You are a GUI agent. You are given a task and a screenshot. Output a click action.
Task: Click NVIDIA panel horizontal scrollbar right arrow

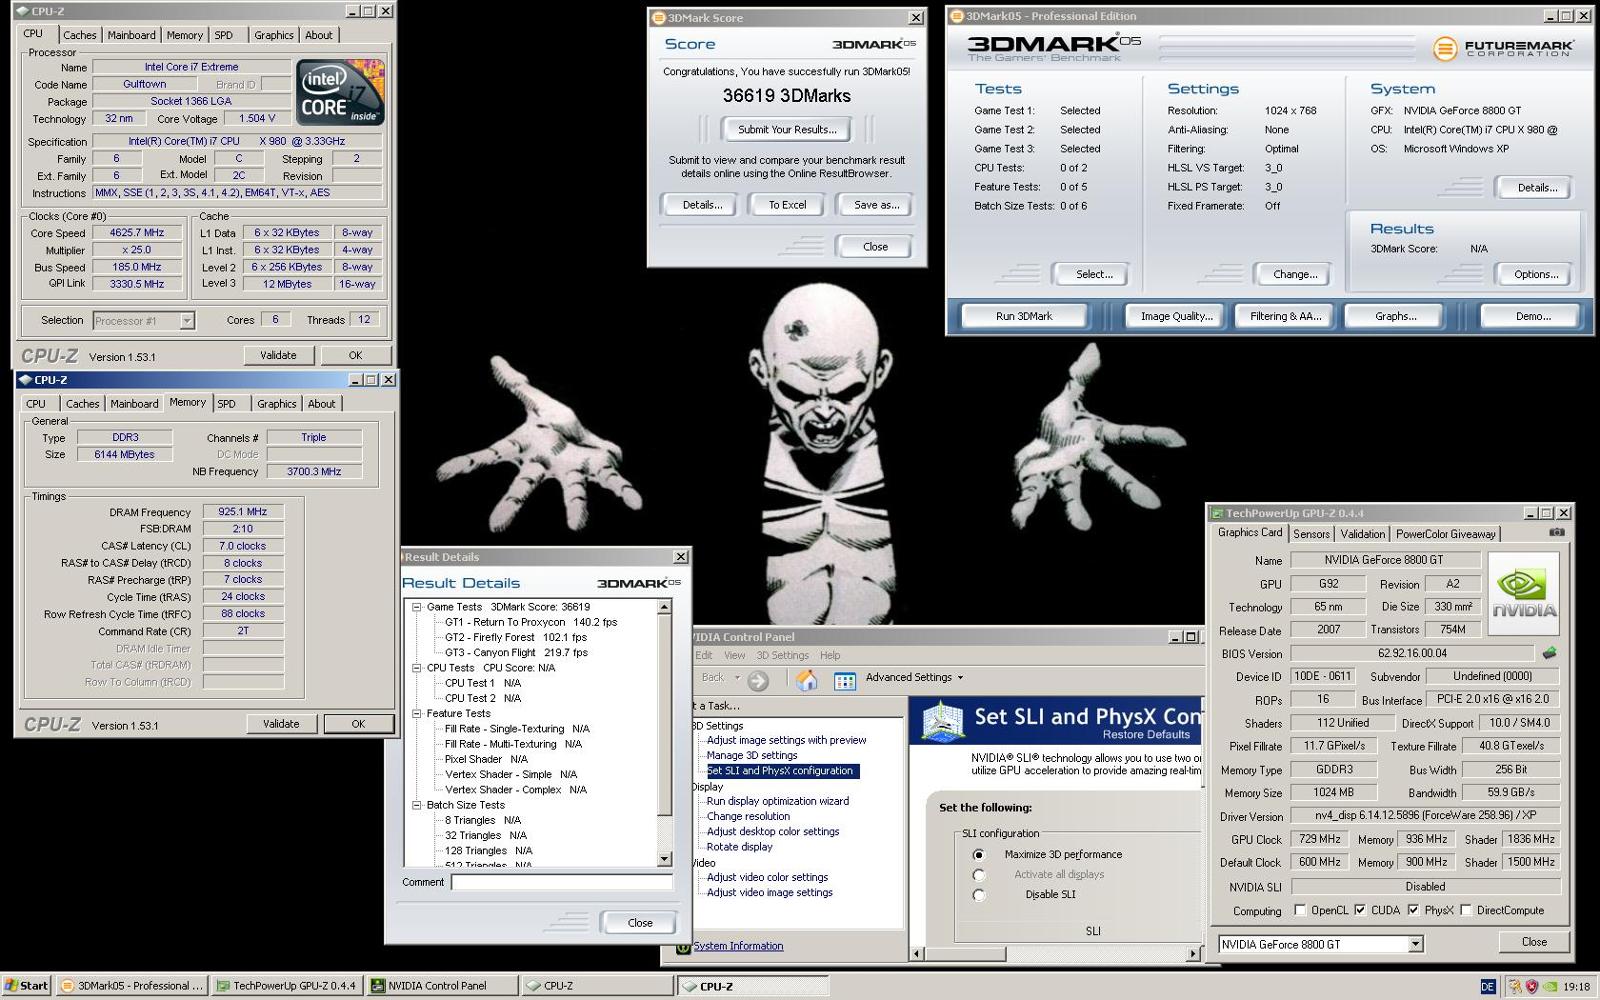(1192, 954)
